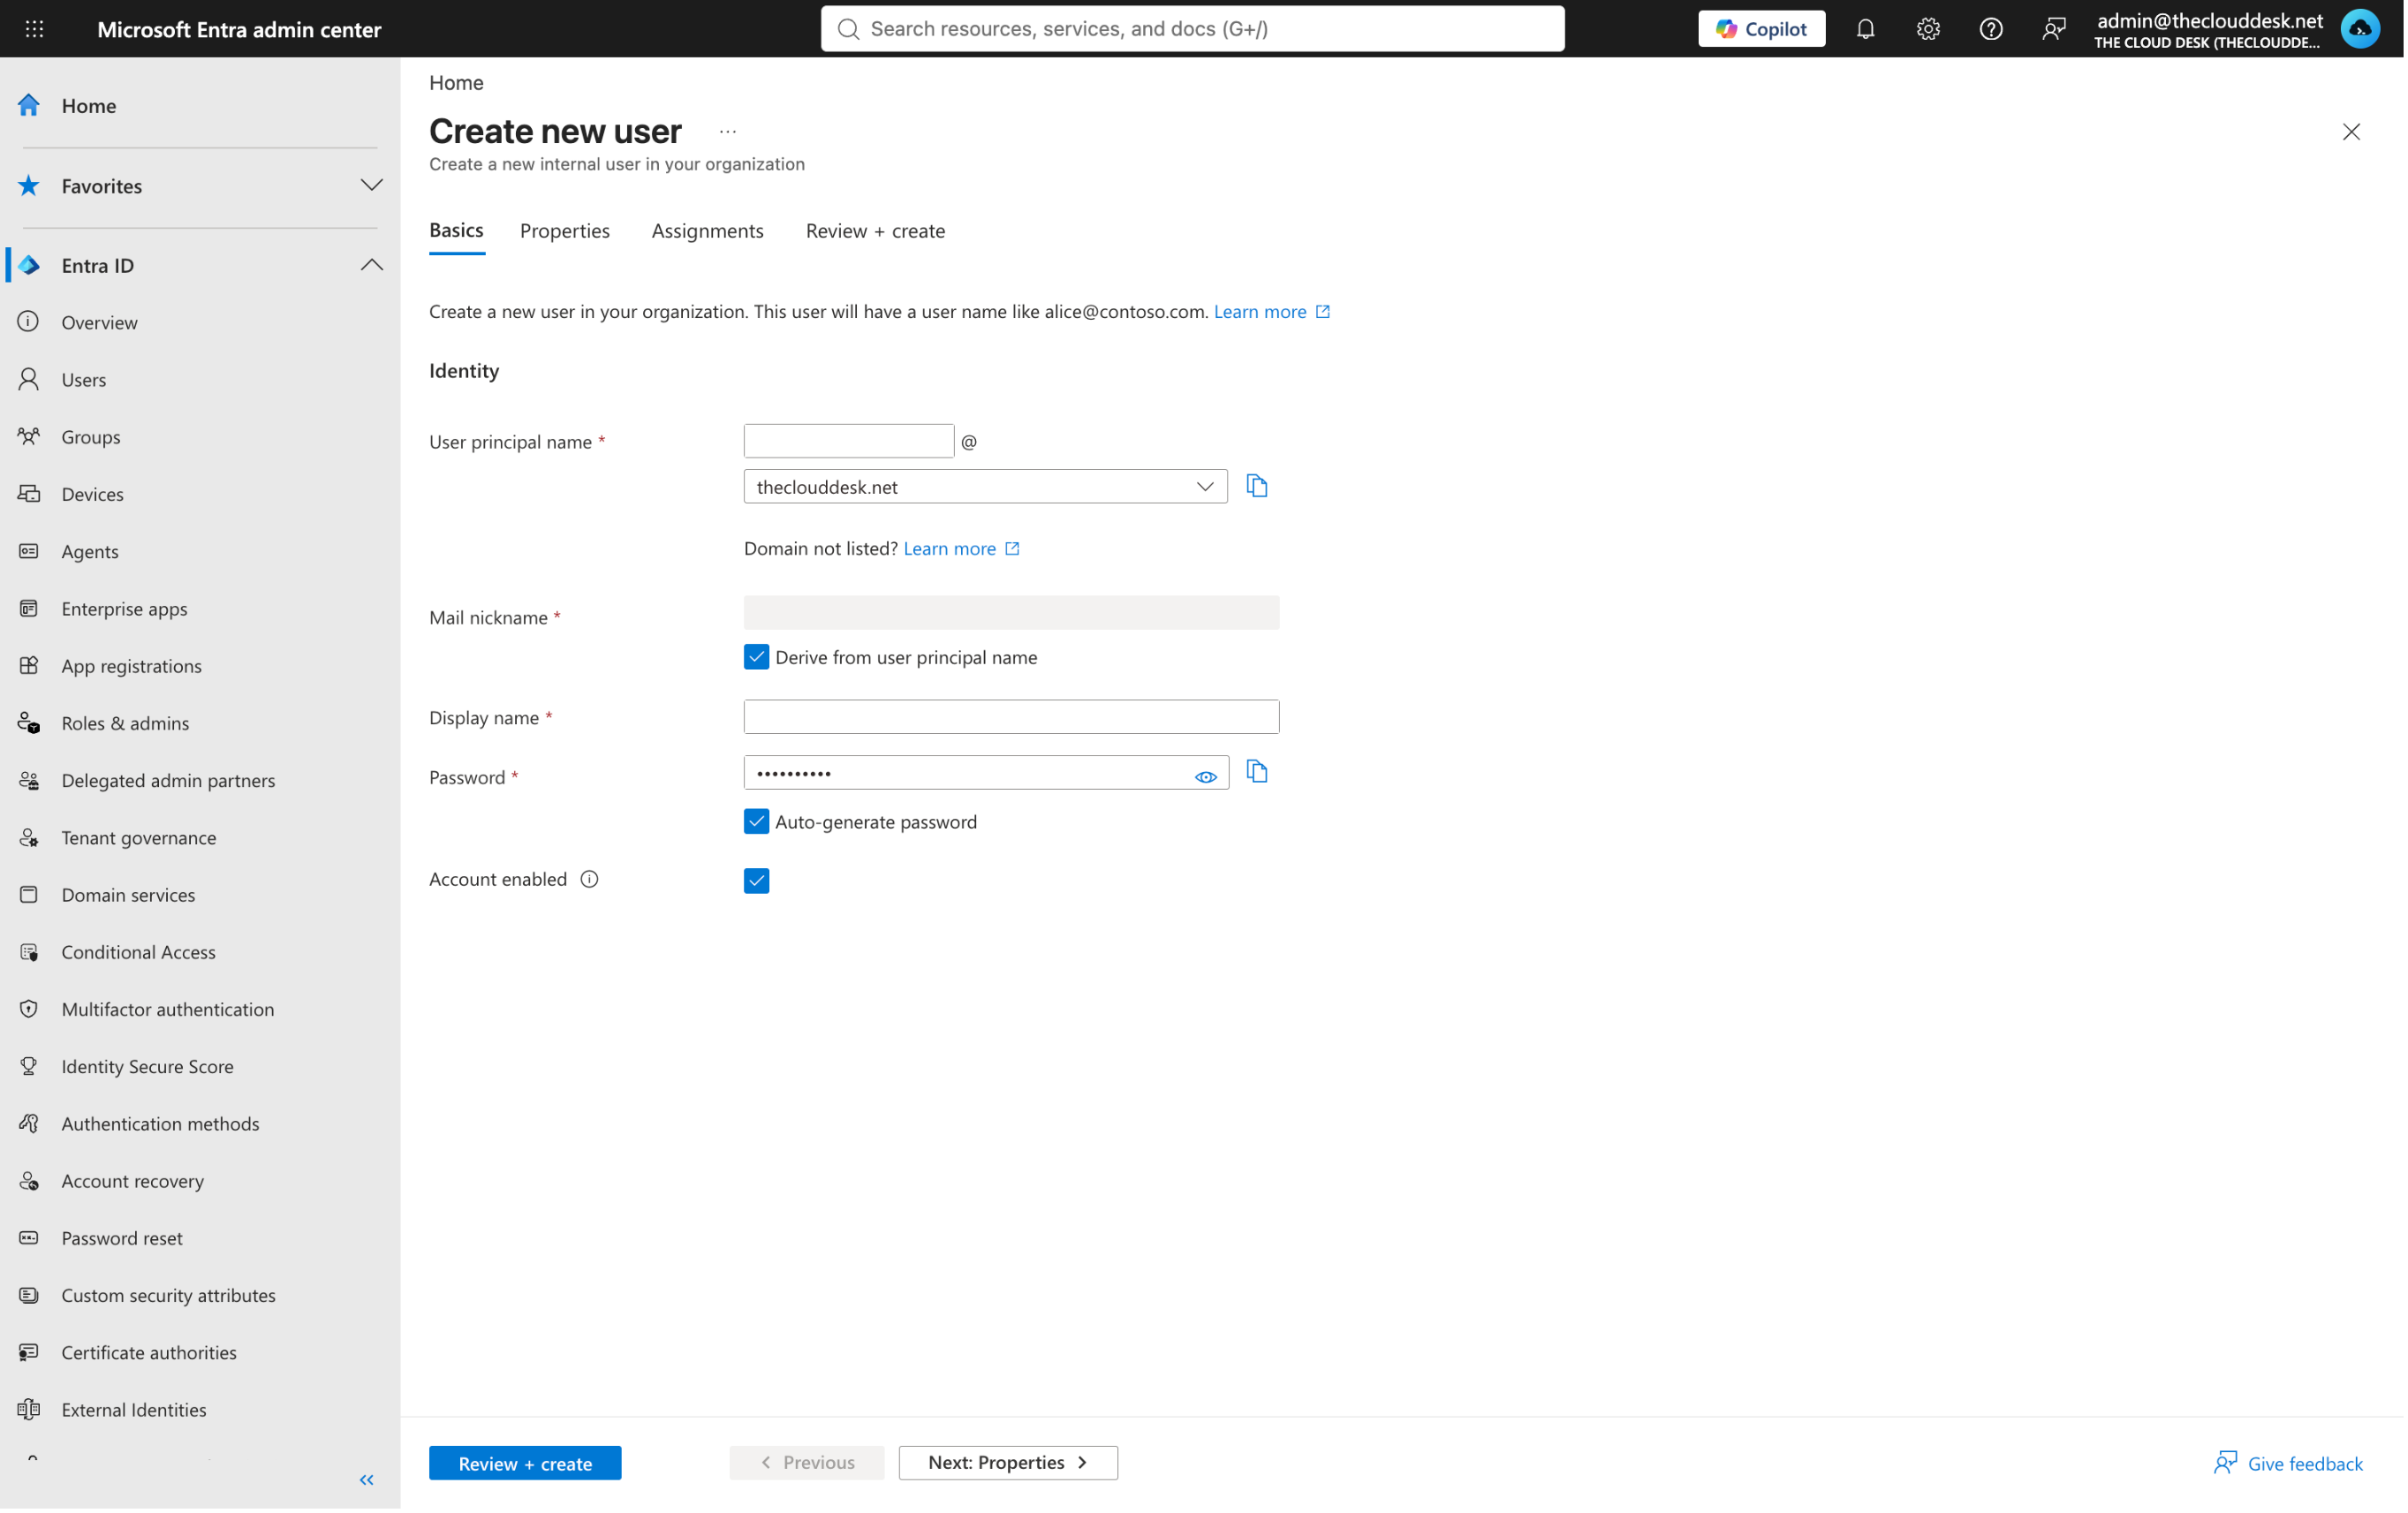Open Learn more for Domain not listed
Viewport: 2408px width, 1513px height.
click(961, 548)
